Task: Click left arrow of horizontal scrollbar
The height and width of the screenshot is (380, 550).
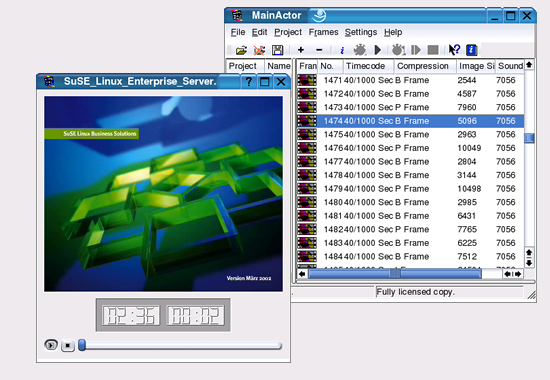Action: pyautogui.click(x=302, y=274)
